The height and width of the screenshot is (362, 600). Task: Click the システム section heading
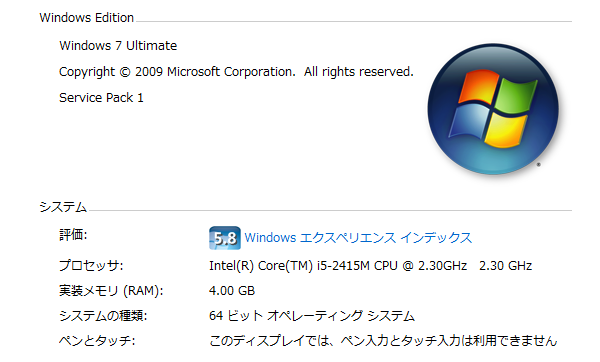tap(63, 207)
